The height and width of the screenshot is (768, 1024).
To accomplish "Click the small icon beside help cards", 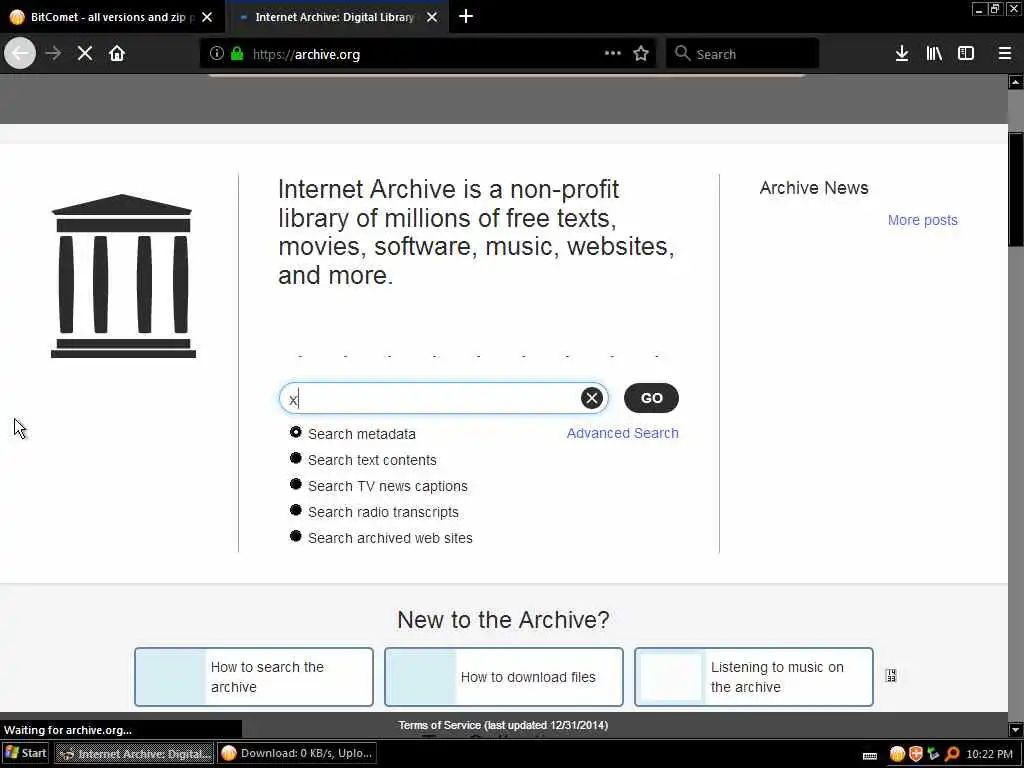I will pos(891,676).
